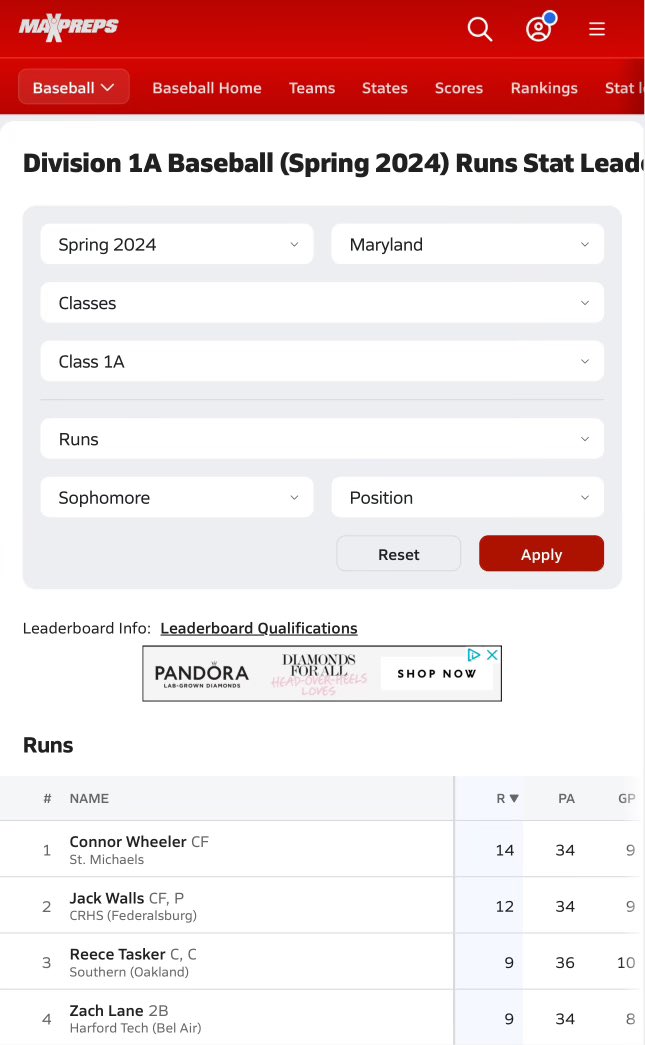Viewport: 645px width, 1045px height.
Task: Go to Baseball Home tab
Action: tap(207, 88)
